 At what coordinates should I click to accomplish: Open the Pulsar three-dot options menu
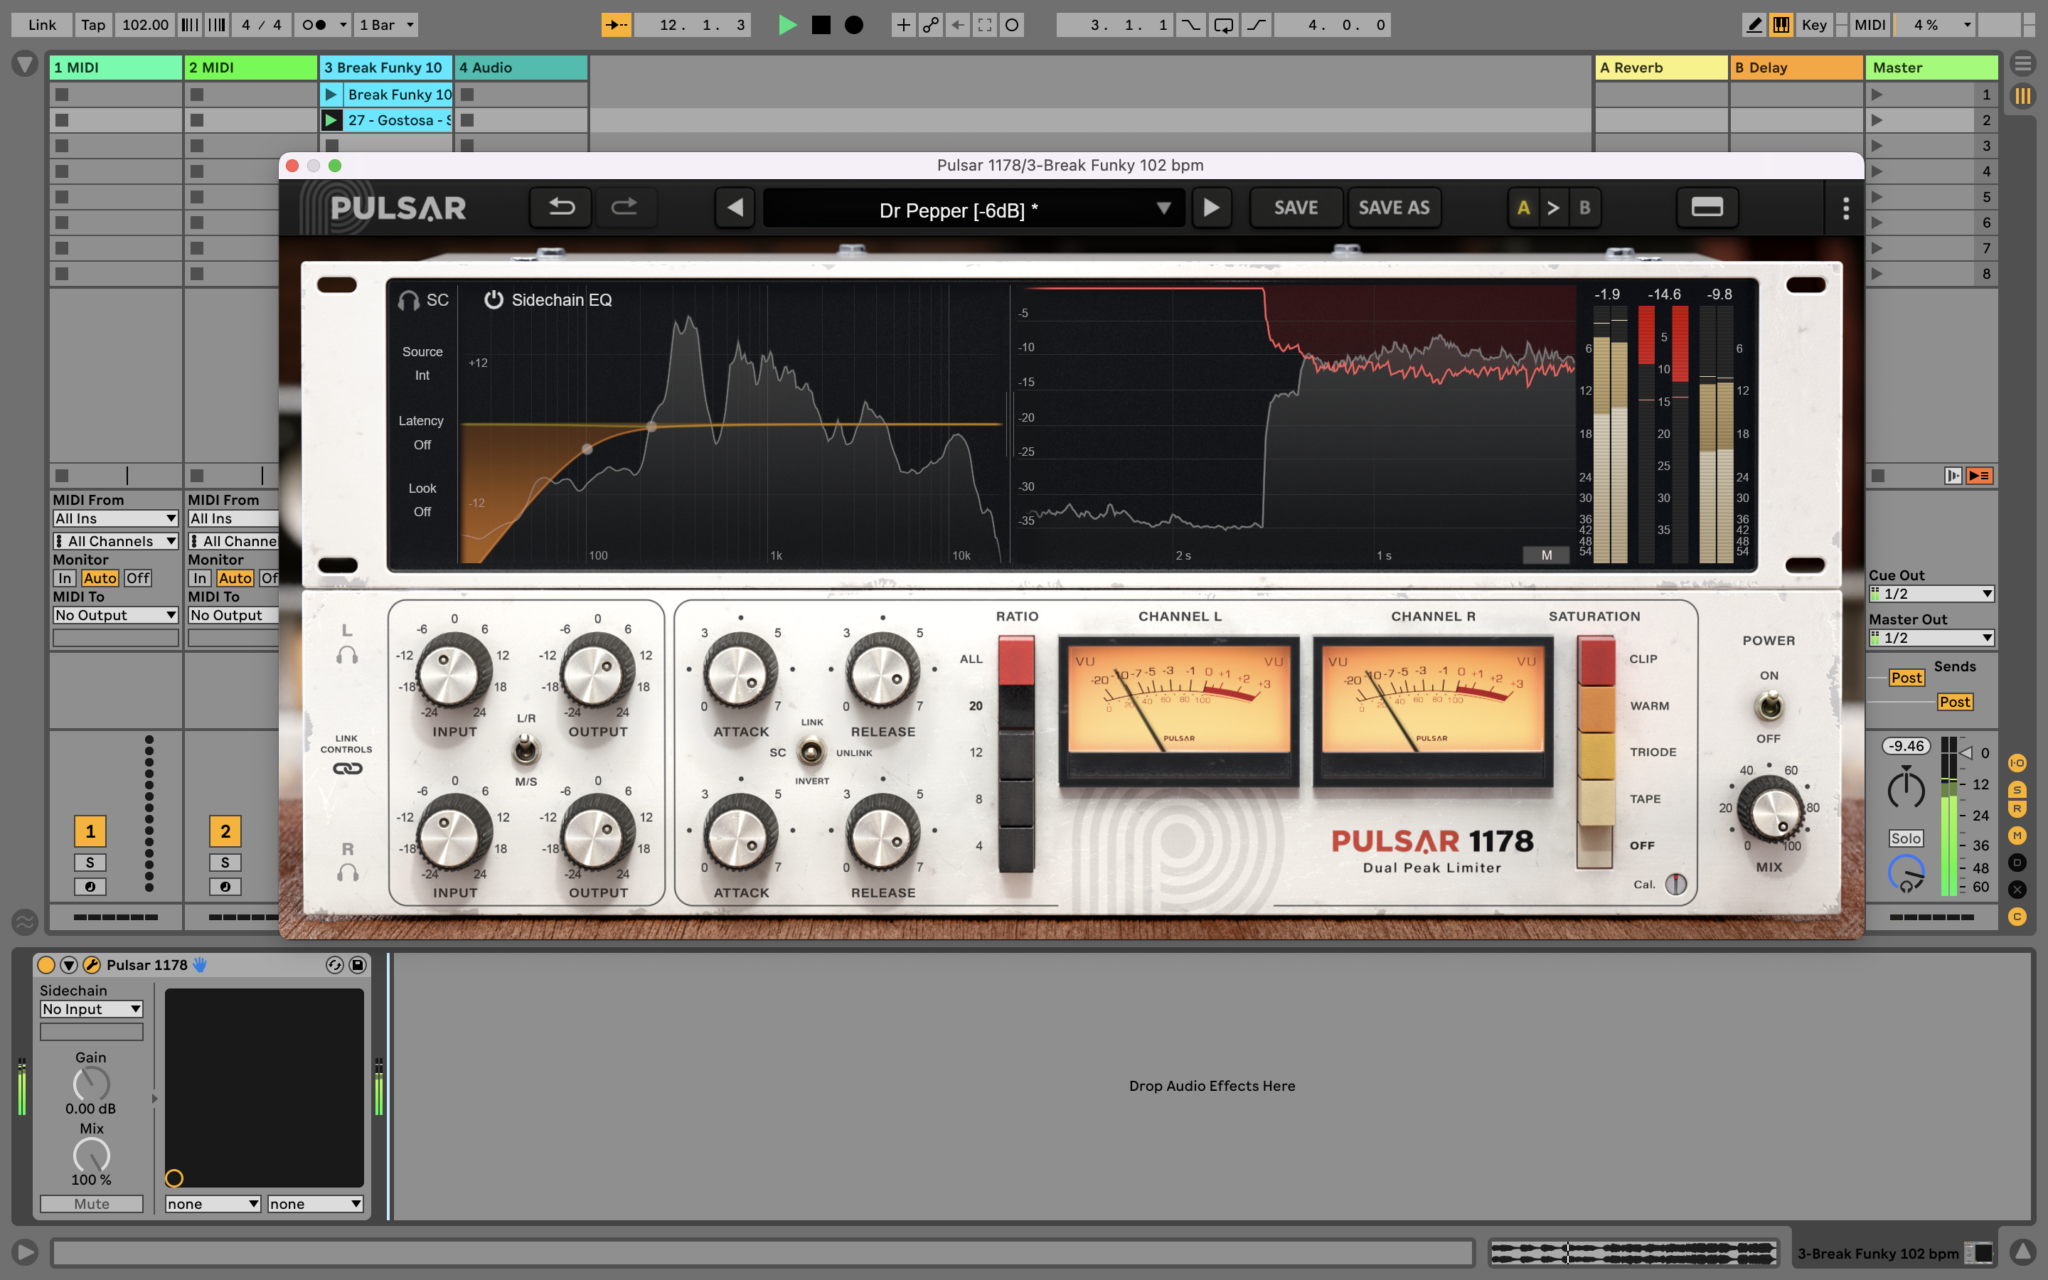click(1845, 208)
